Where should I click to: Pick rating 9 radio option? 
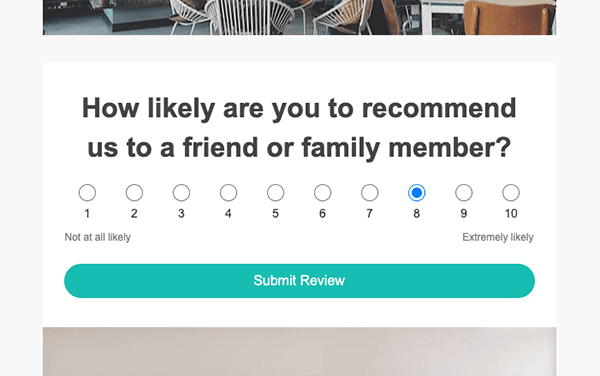[x=464, y=193]
